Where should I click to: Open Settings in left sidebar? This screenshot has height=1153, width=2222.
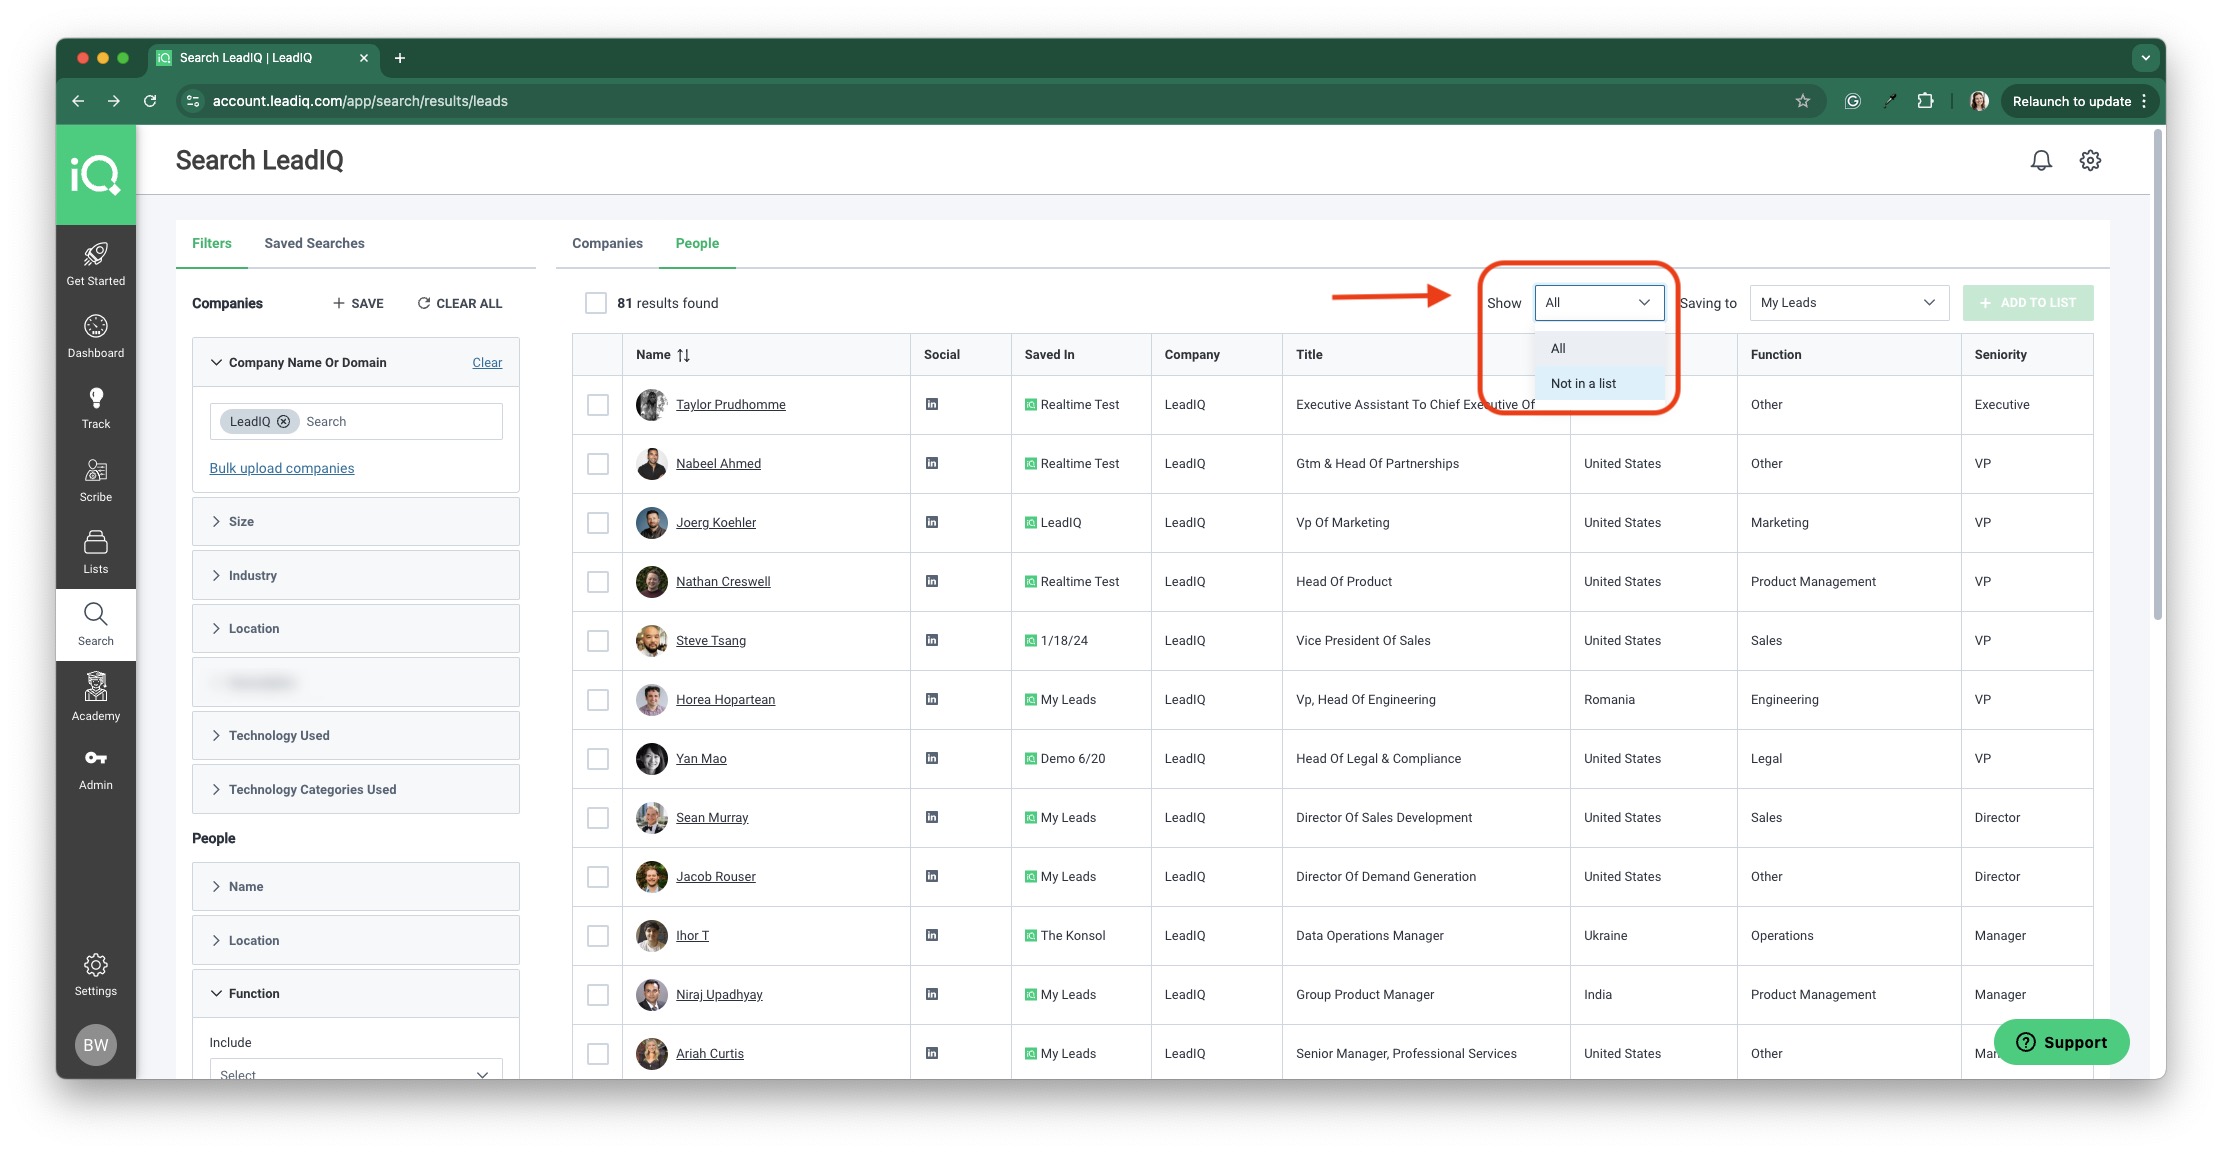[96, 975]
